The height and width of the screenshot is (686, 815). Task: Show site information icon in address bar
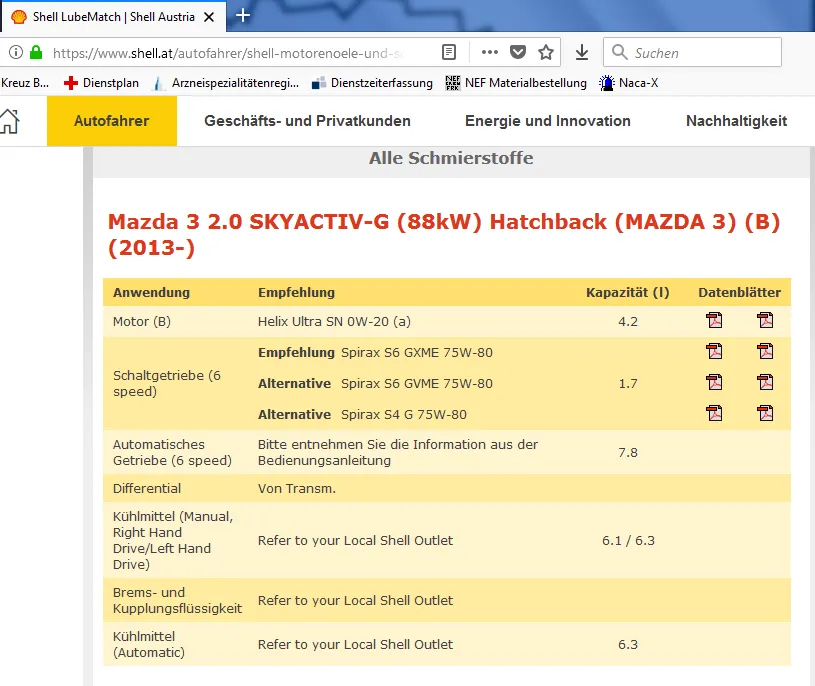click(x=16, y=52)
